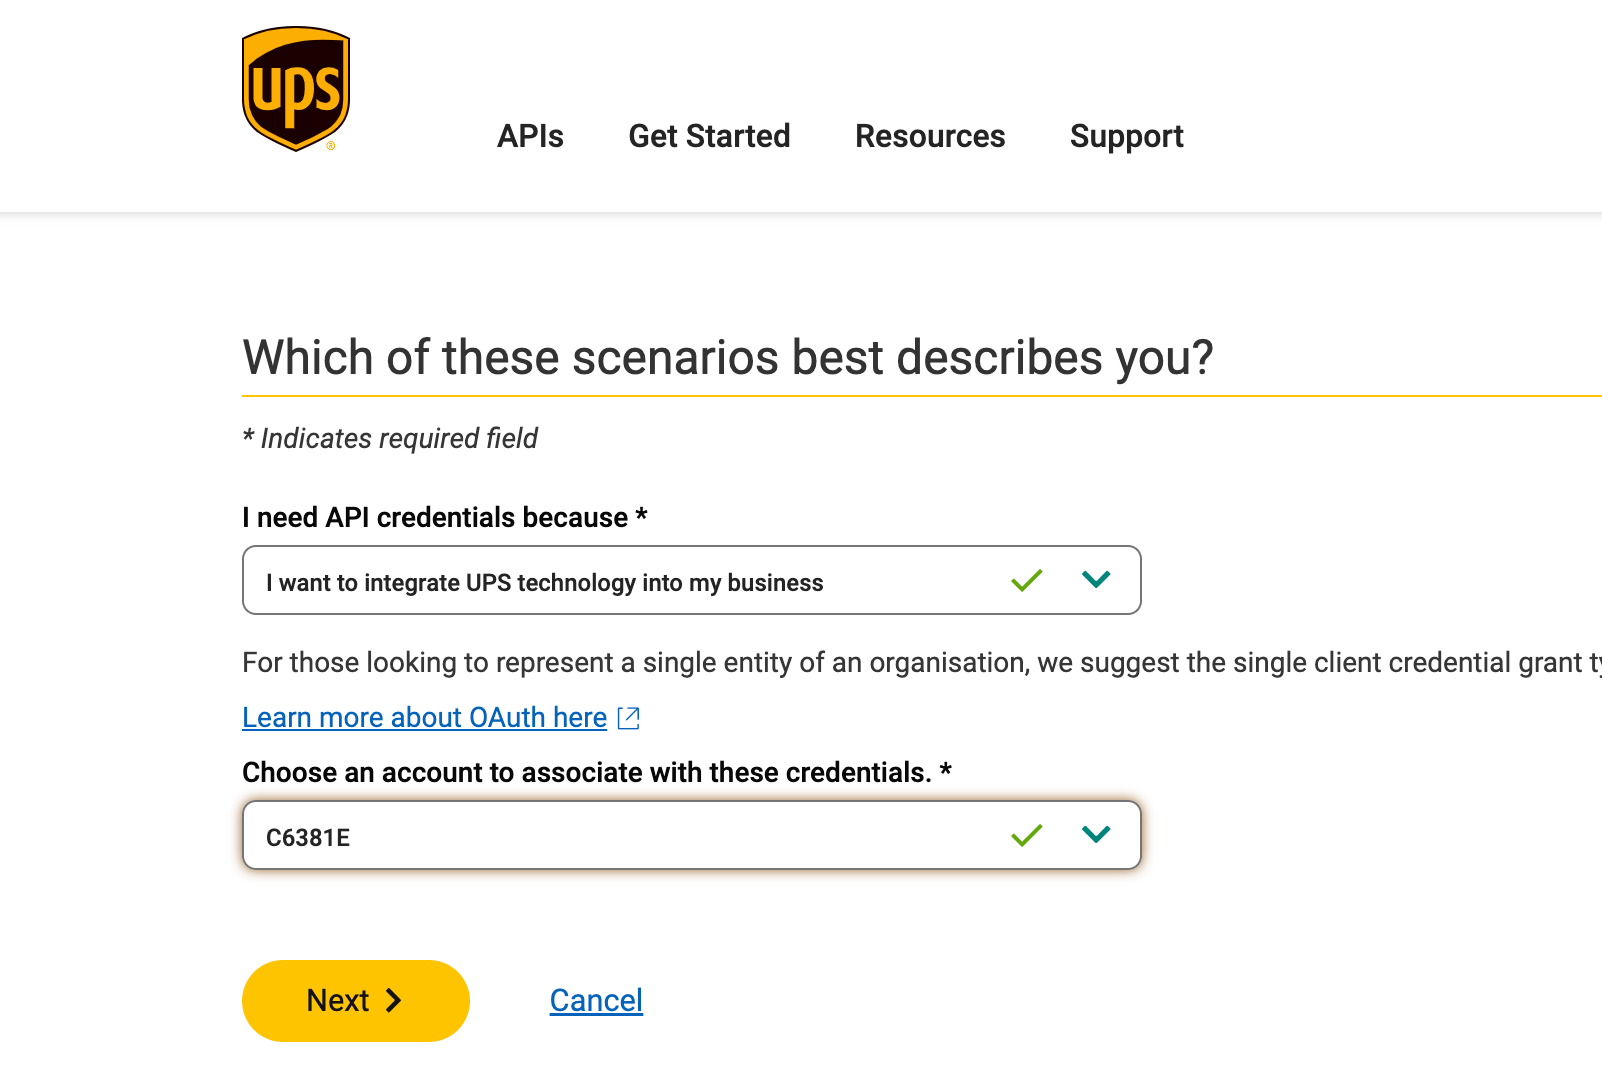Open the C6381E account dropdown

(x=620, y=836)
